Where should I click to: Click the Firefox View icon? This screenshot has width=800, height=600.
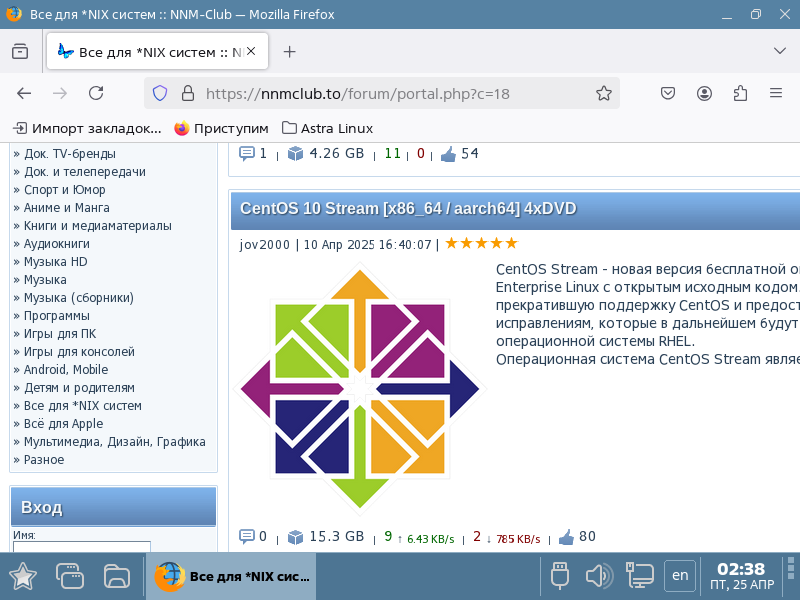[x=20, y=52]
